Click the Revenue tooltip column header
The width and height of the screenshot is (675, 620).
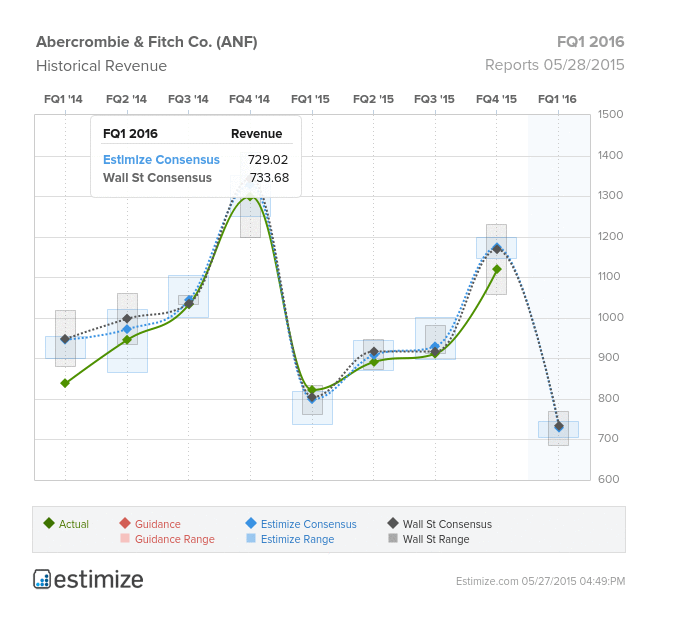pyautogui.click(x=257, y=133)
